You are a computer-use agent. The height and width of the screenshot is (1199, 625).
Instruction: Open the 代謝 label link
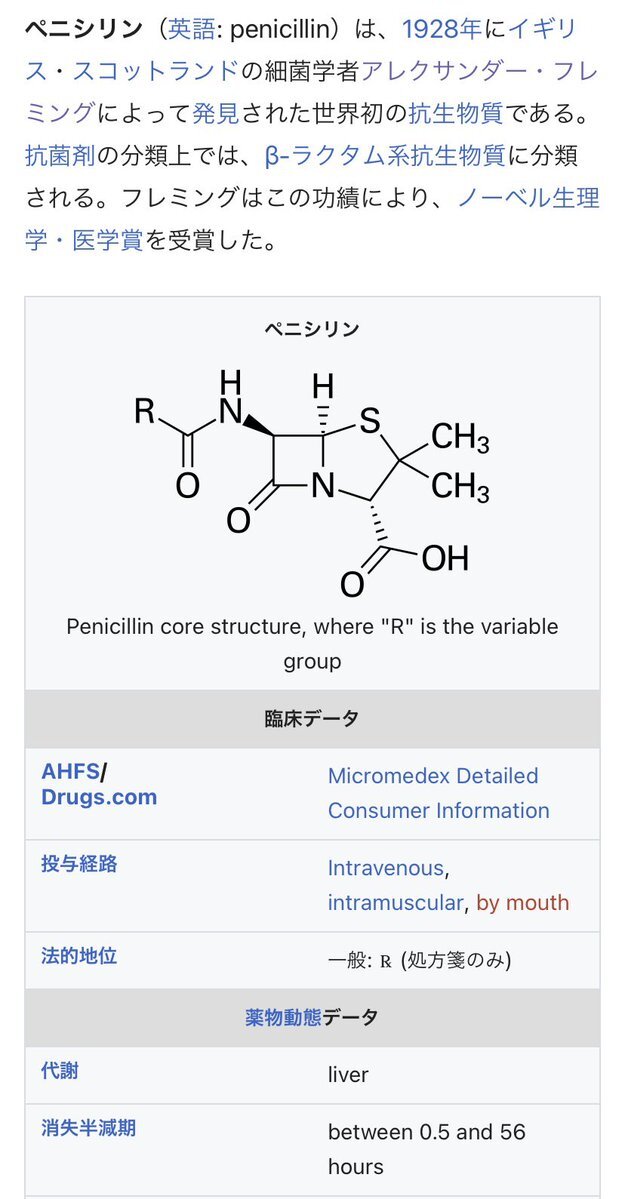(60, 1071)
